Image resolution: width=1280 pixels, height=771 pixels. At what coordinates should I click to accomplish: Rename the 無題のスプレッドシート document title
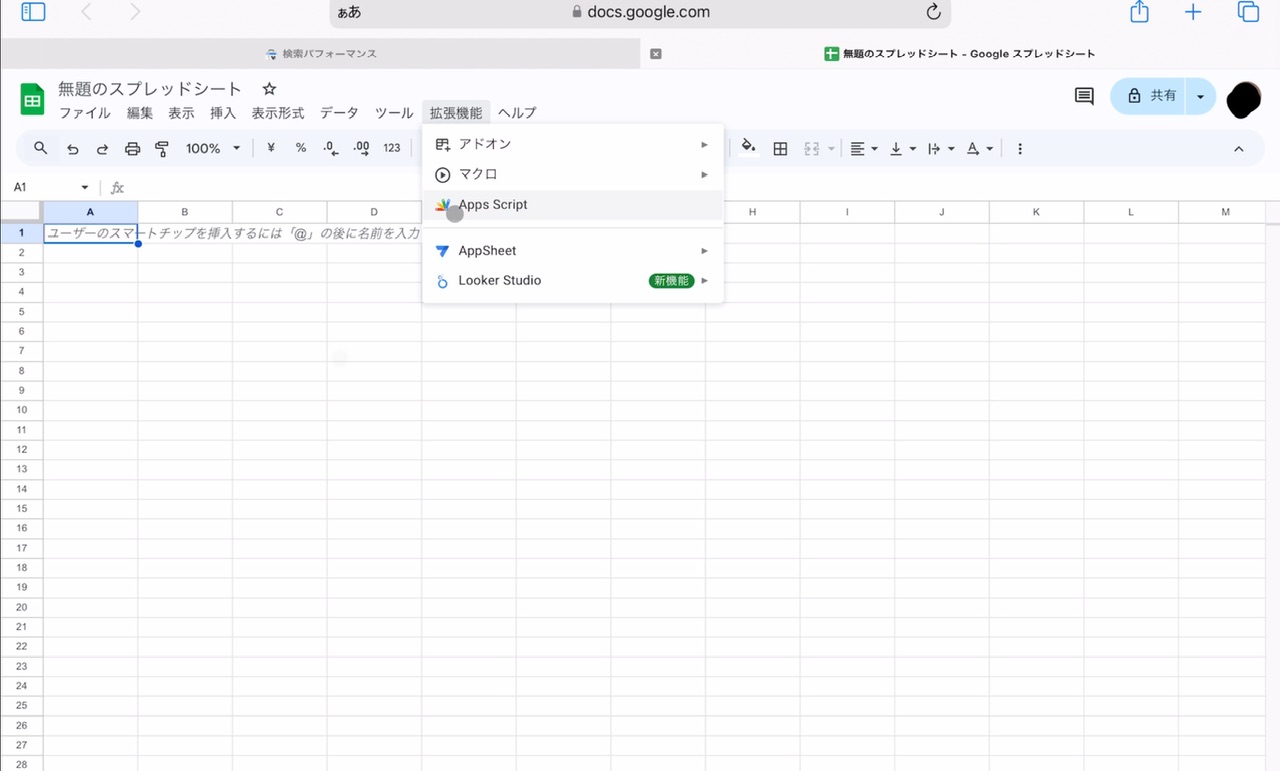(x=150, y=89)
